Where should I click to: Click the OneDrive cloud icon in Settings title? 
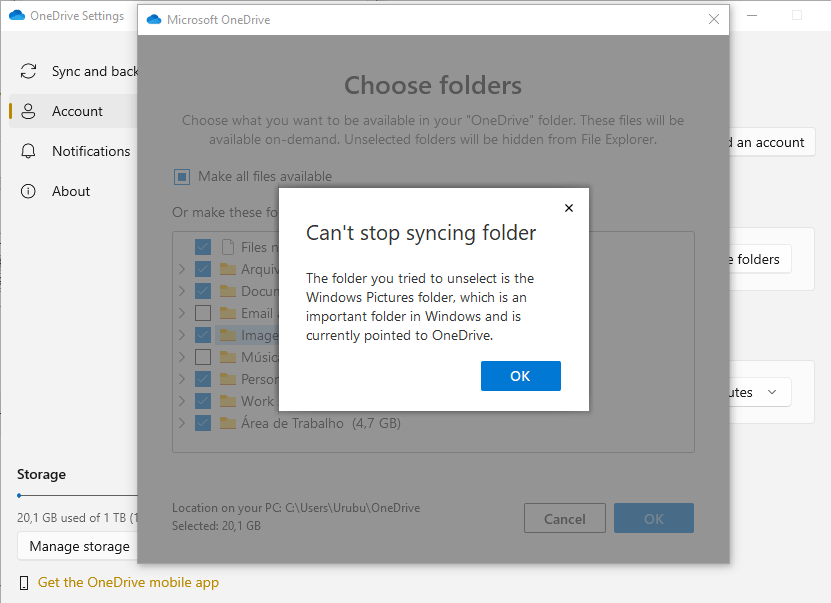pyautogui.click(x=17, y=15)
